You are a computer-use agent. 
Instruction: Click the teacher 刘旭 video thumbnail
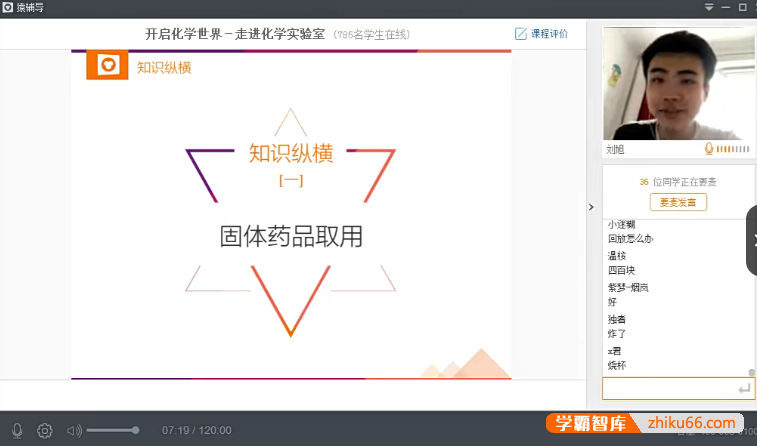tap(679, 84)
